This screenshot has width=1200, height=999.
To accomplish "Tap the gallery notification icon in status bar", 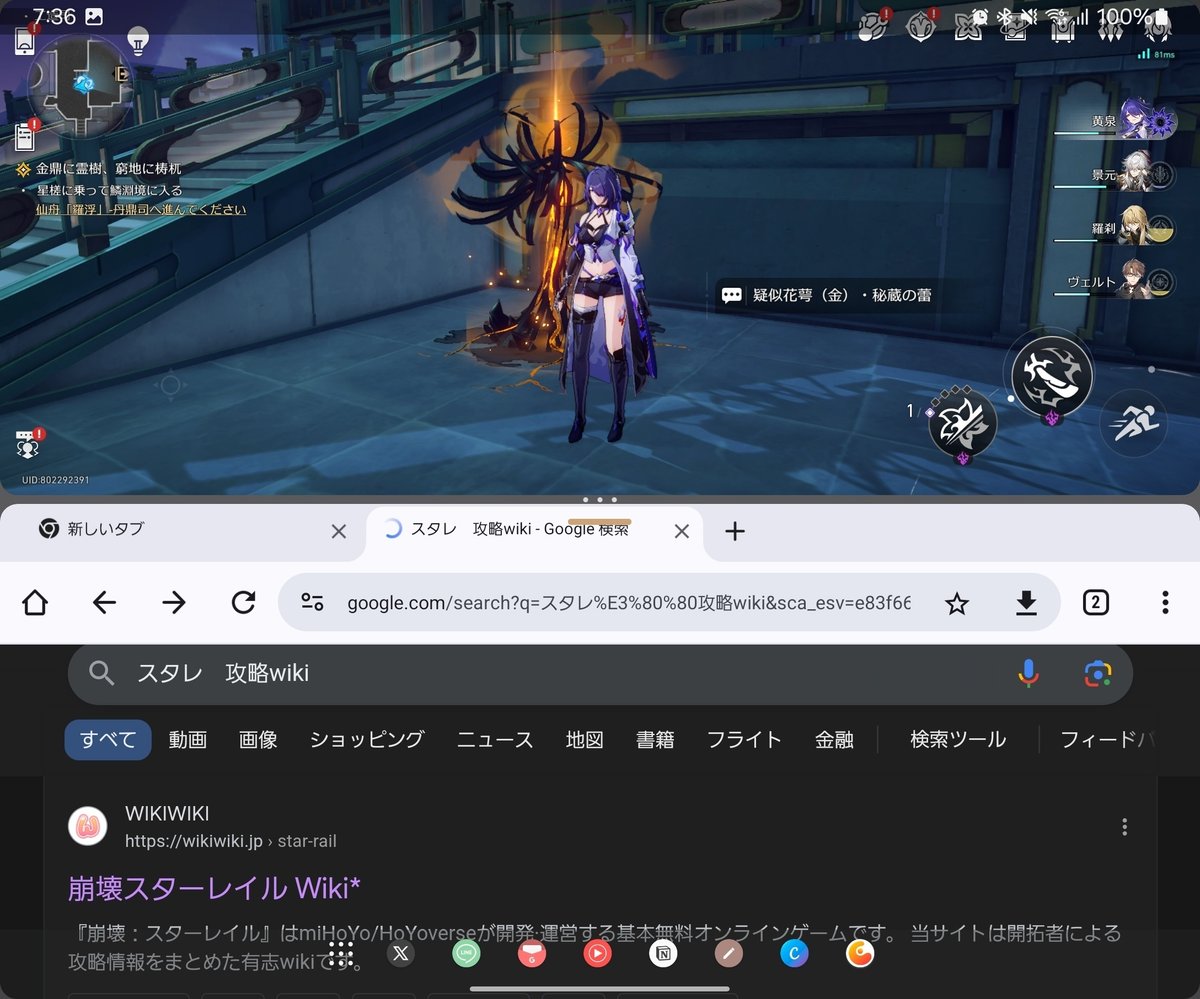I will (93, 16).
